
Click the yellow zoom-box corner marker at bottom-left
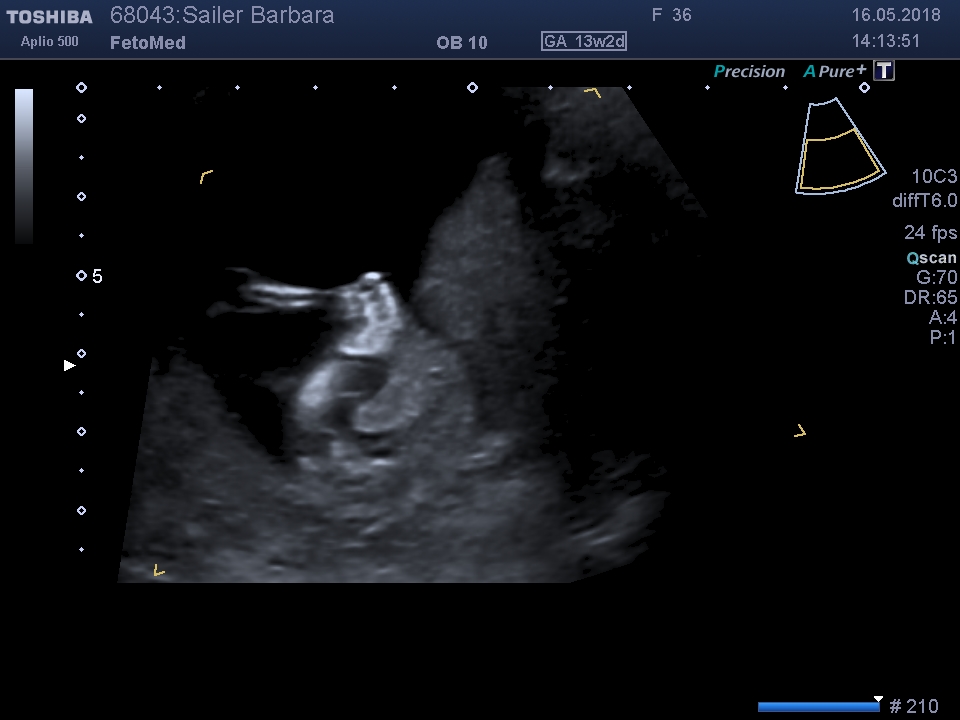tap(158, 571)
